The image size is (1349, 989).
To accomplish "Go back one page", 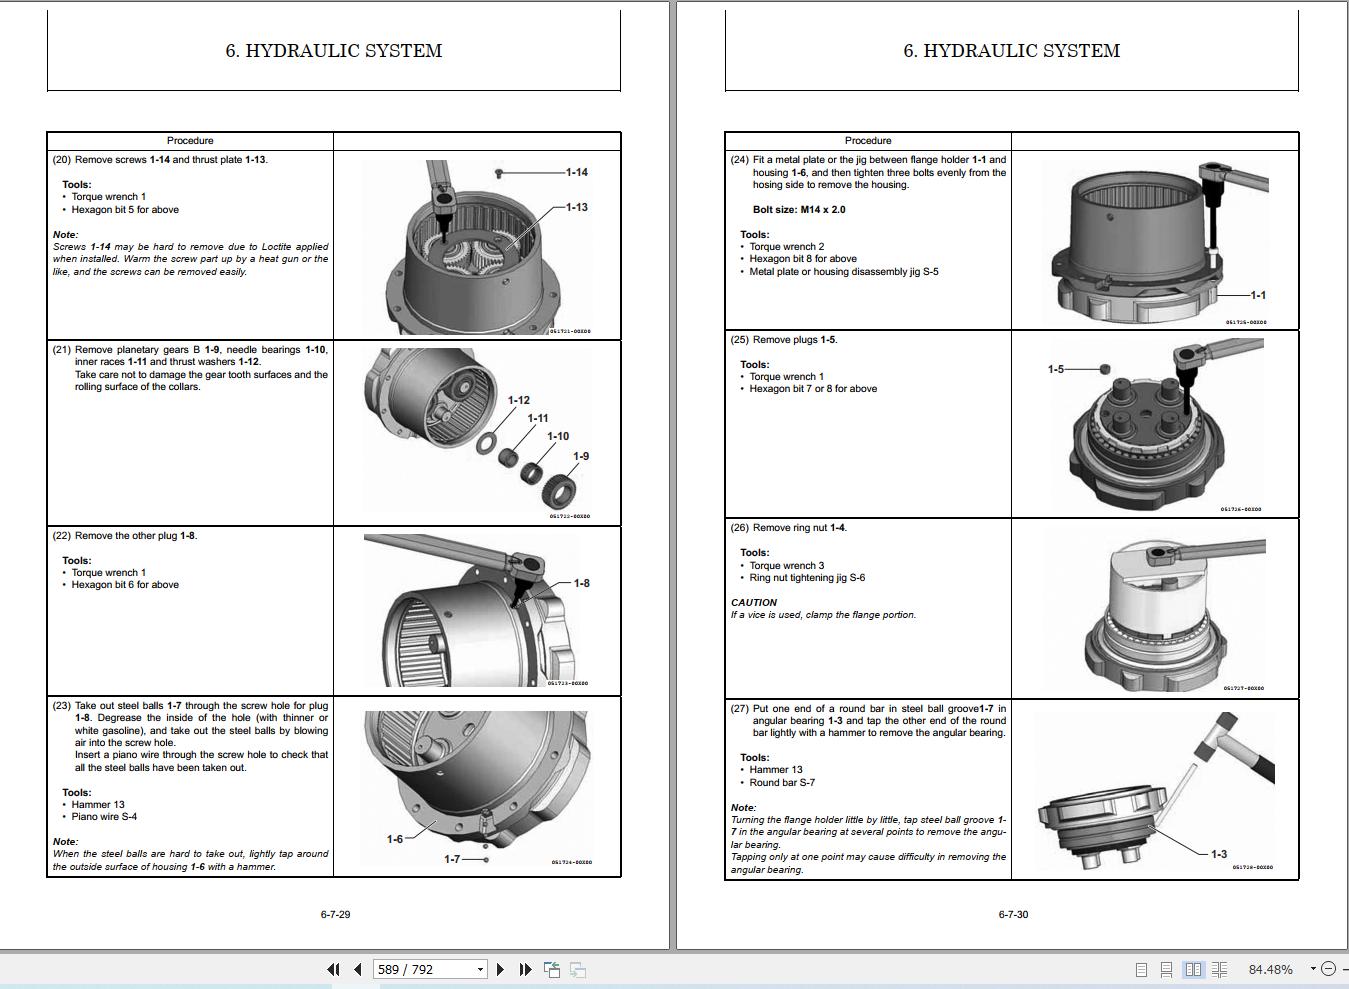I will click(356, 969).
